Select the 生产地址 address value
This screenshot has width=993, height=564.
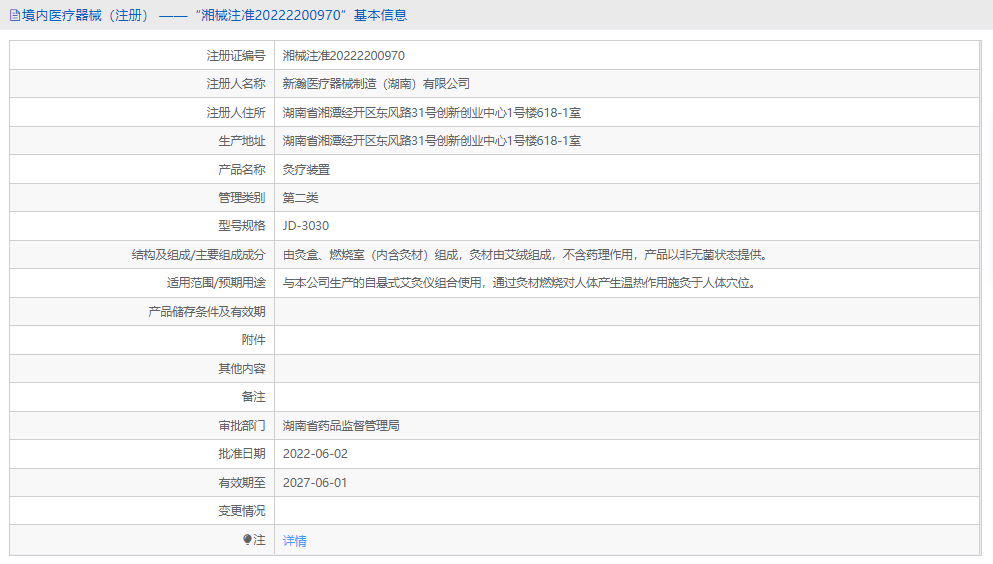pos(432,141)
